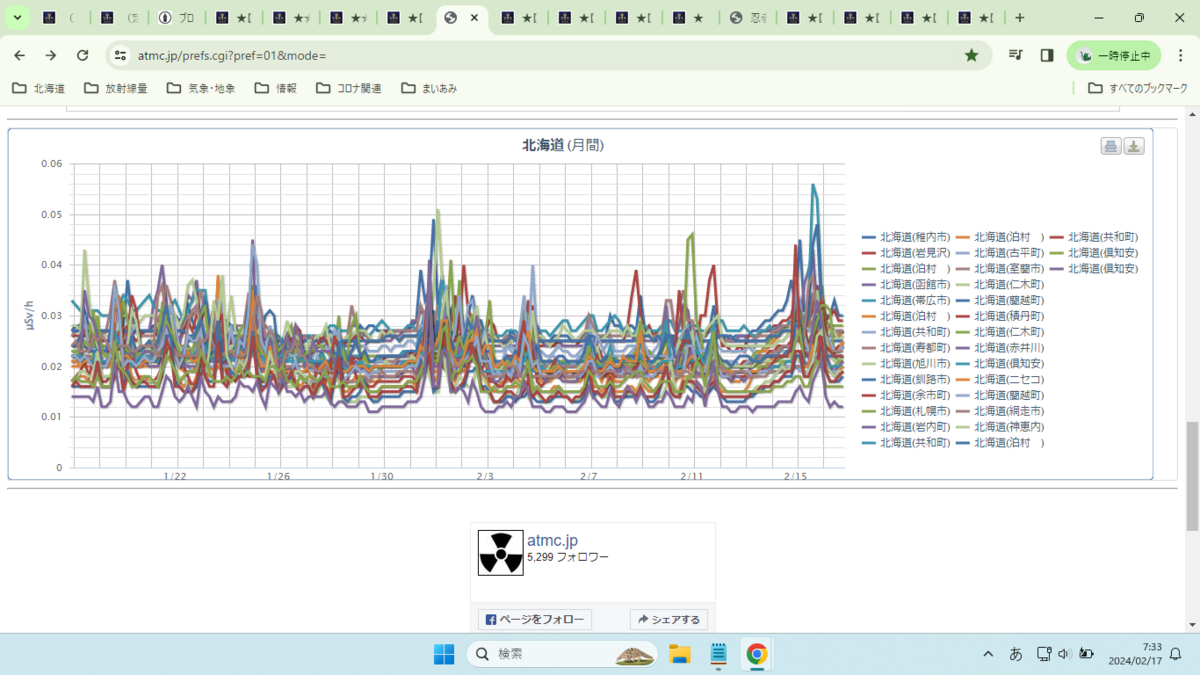Image resolution: width=1200 pixels, height=675 pixels.
Task: Bookmark this page with the star icon
Action: [x=971, y=55]
